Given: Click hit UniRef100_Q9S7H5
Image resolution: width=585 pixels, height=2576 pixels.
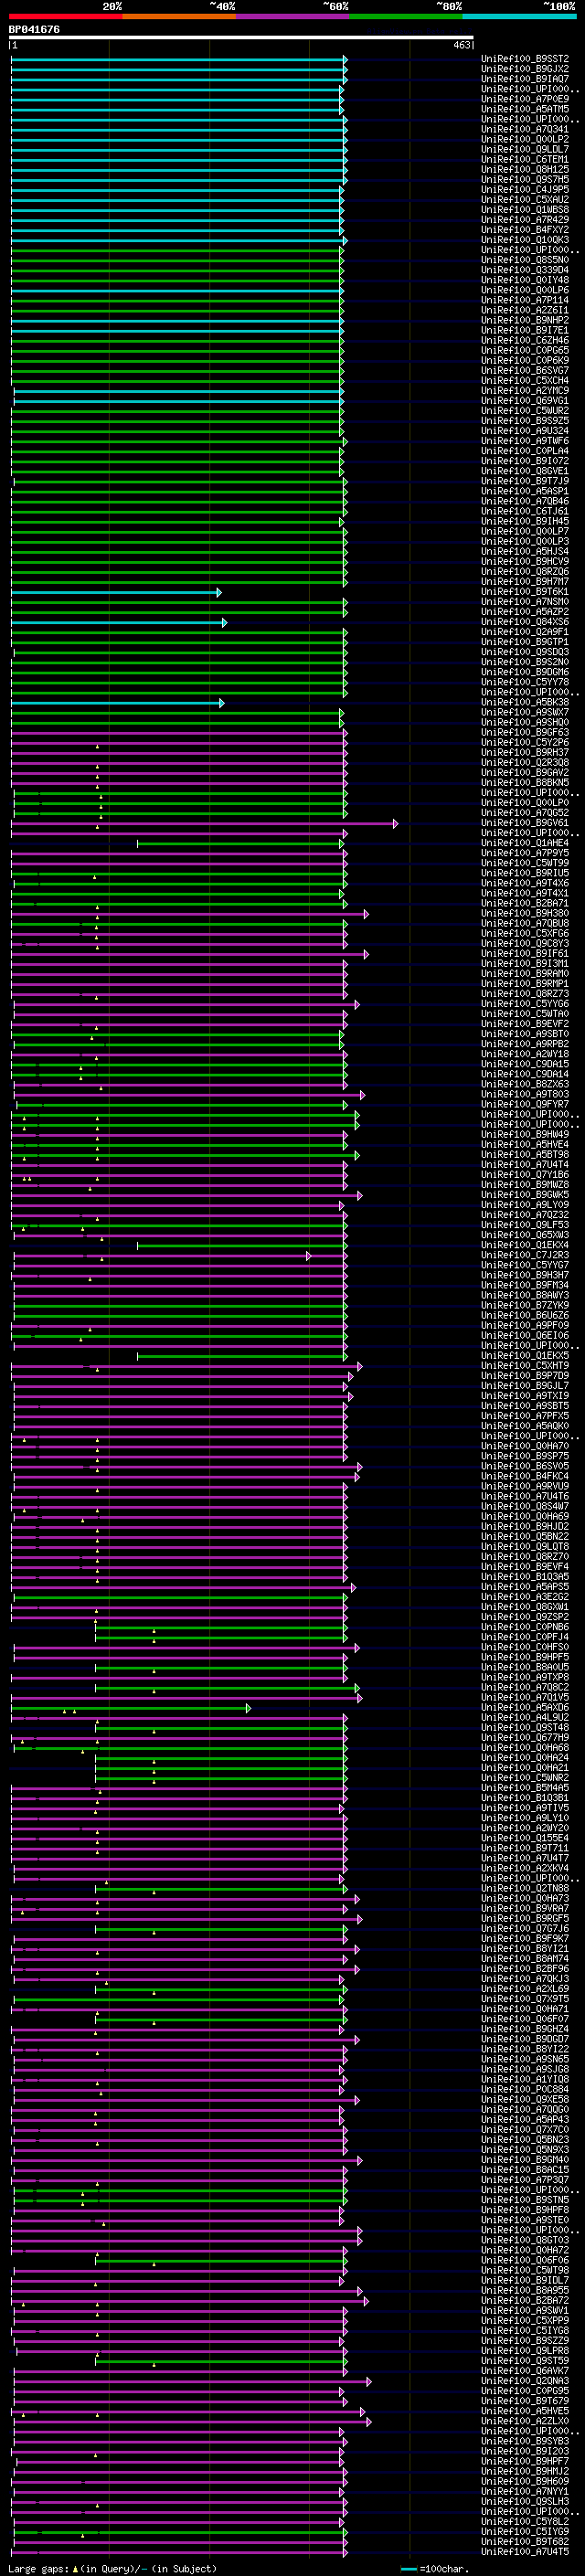Looking at the screenshot, I should pyautogui.click(x=525, y=179).
